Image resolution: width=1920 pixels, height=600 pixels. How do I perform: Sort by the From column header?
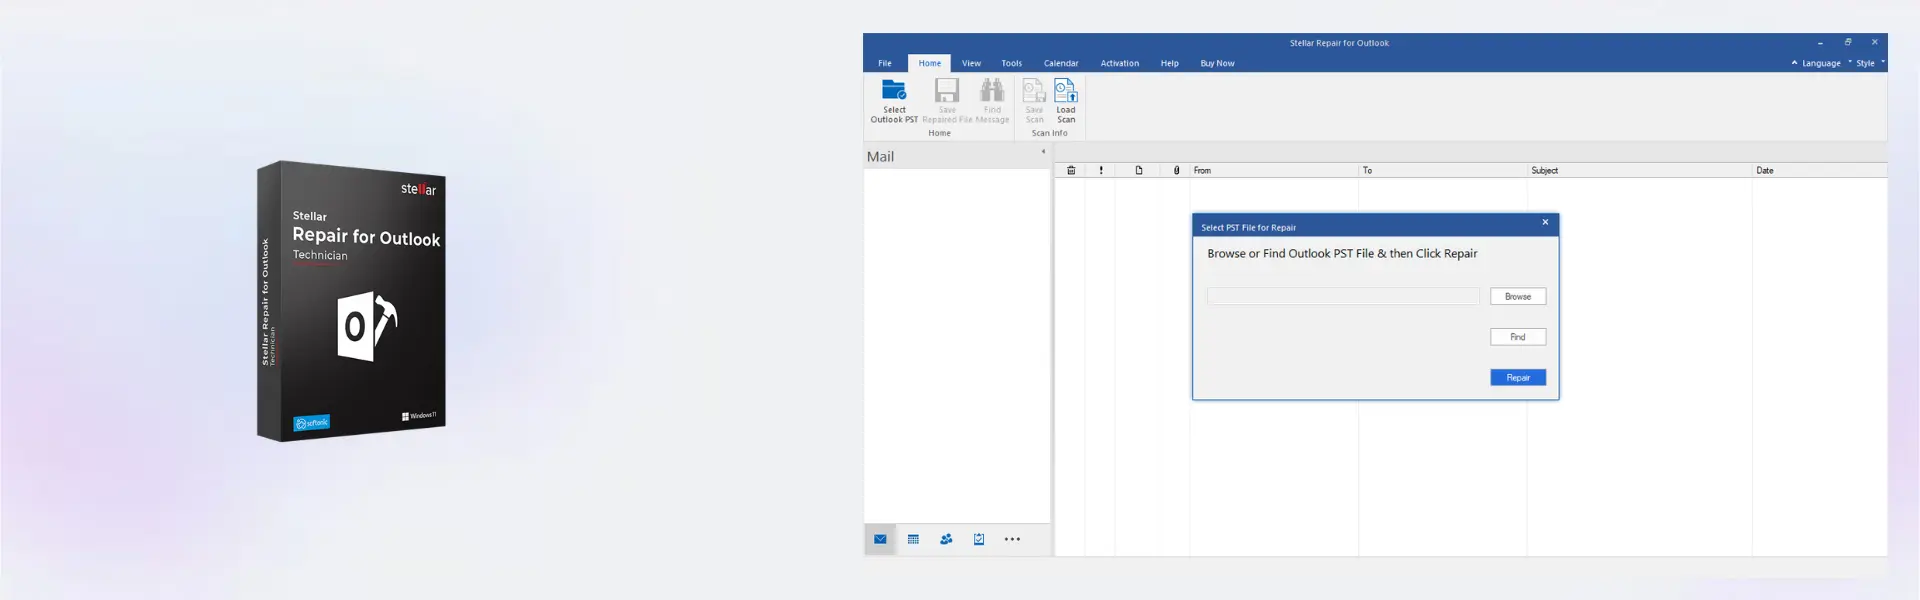pyautogui.click(x=1273, y=170)
